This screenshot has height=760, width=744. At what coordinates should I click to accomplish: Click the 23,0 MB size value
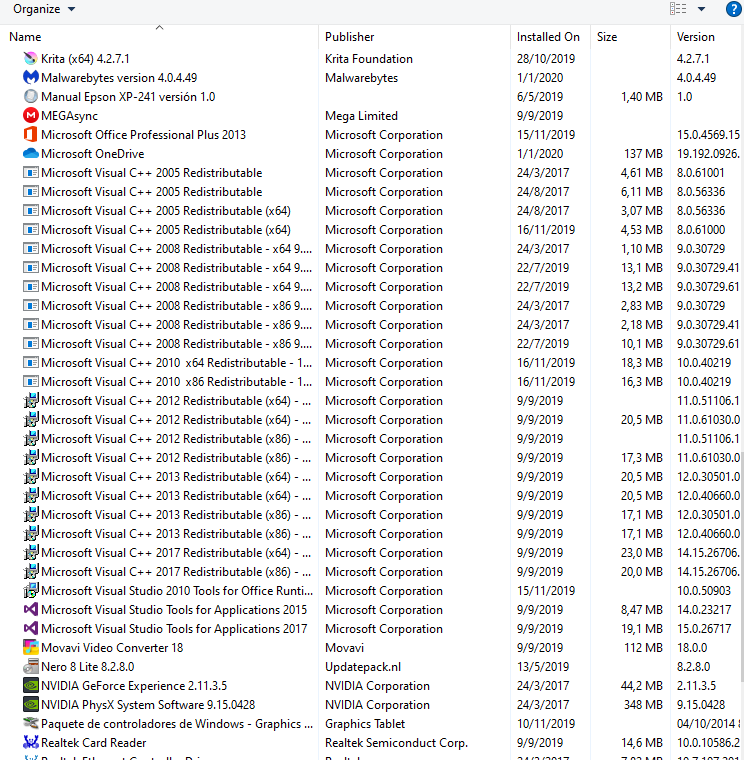[642, 553]
